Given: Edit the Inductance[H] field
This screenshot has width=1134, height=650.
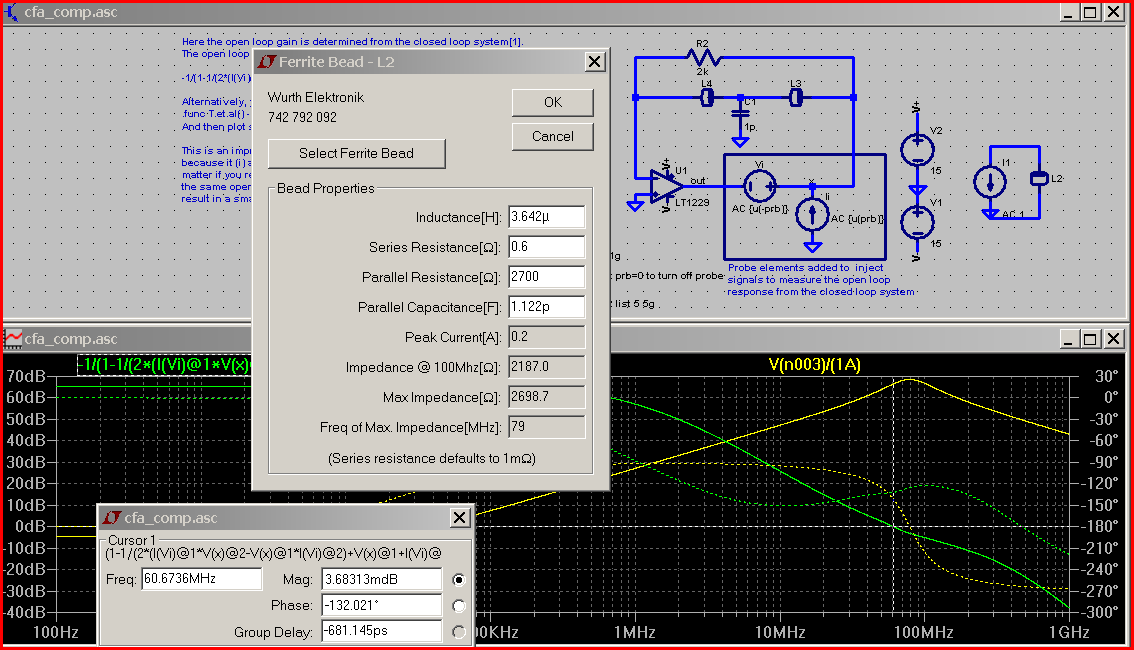Looking at the screenshot, I should click(x=546, y=216).
